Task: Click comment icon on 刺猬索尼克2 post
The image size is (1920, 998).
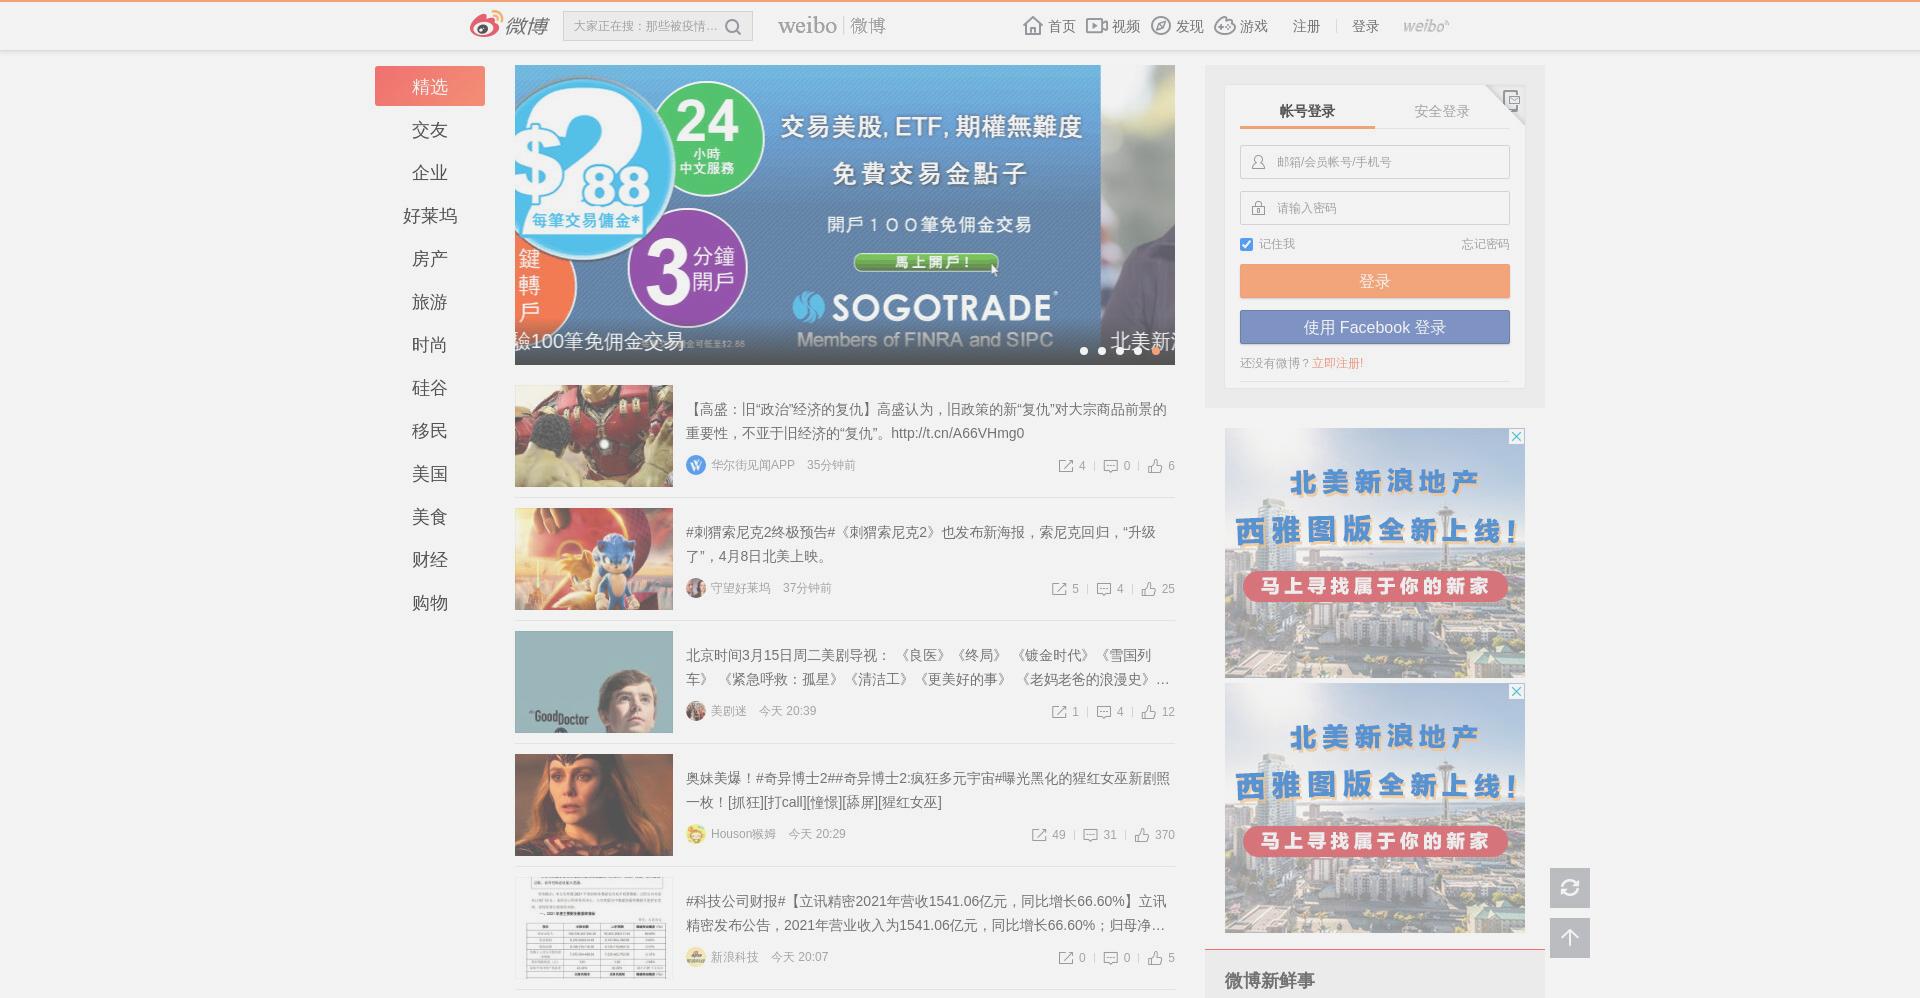Action: 1104,589
